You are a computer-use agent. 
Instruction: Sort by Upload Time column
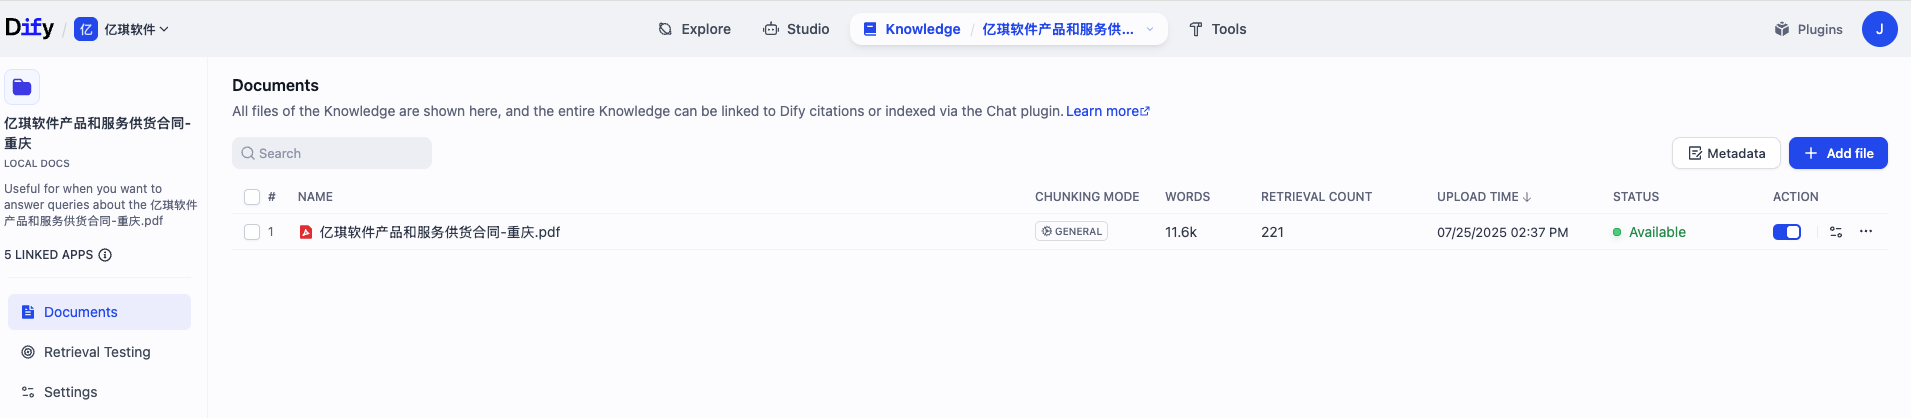coord(1483,197)
